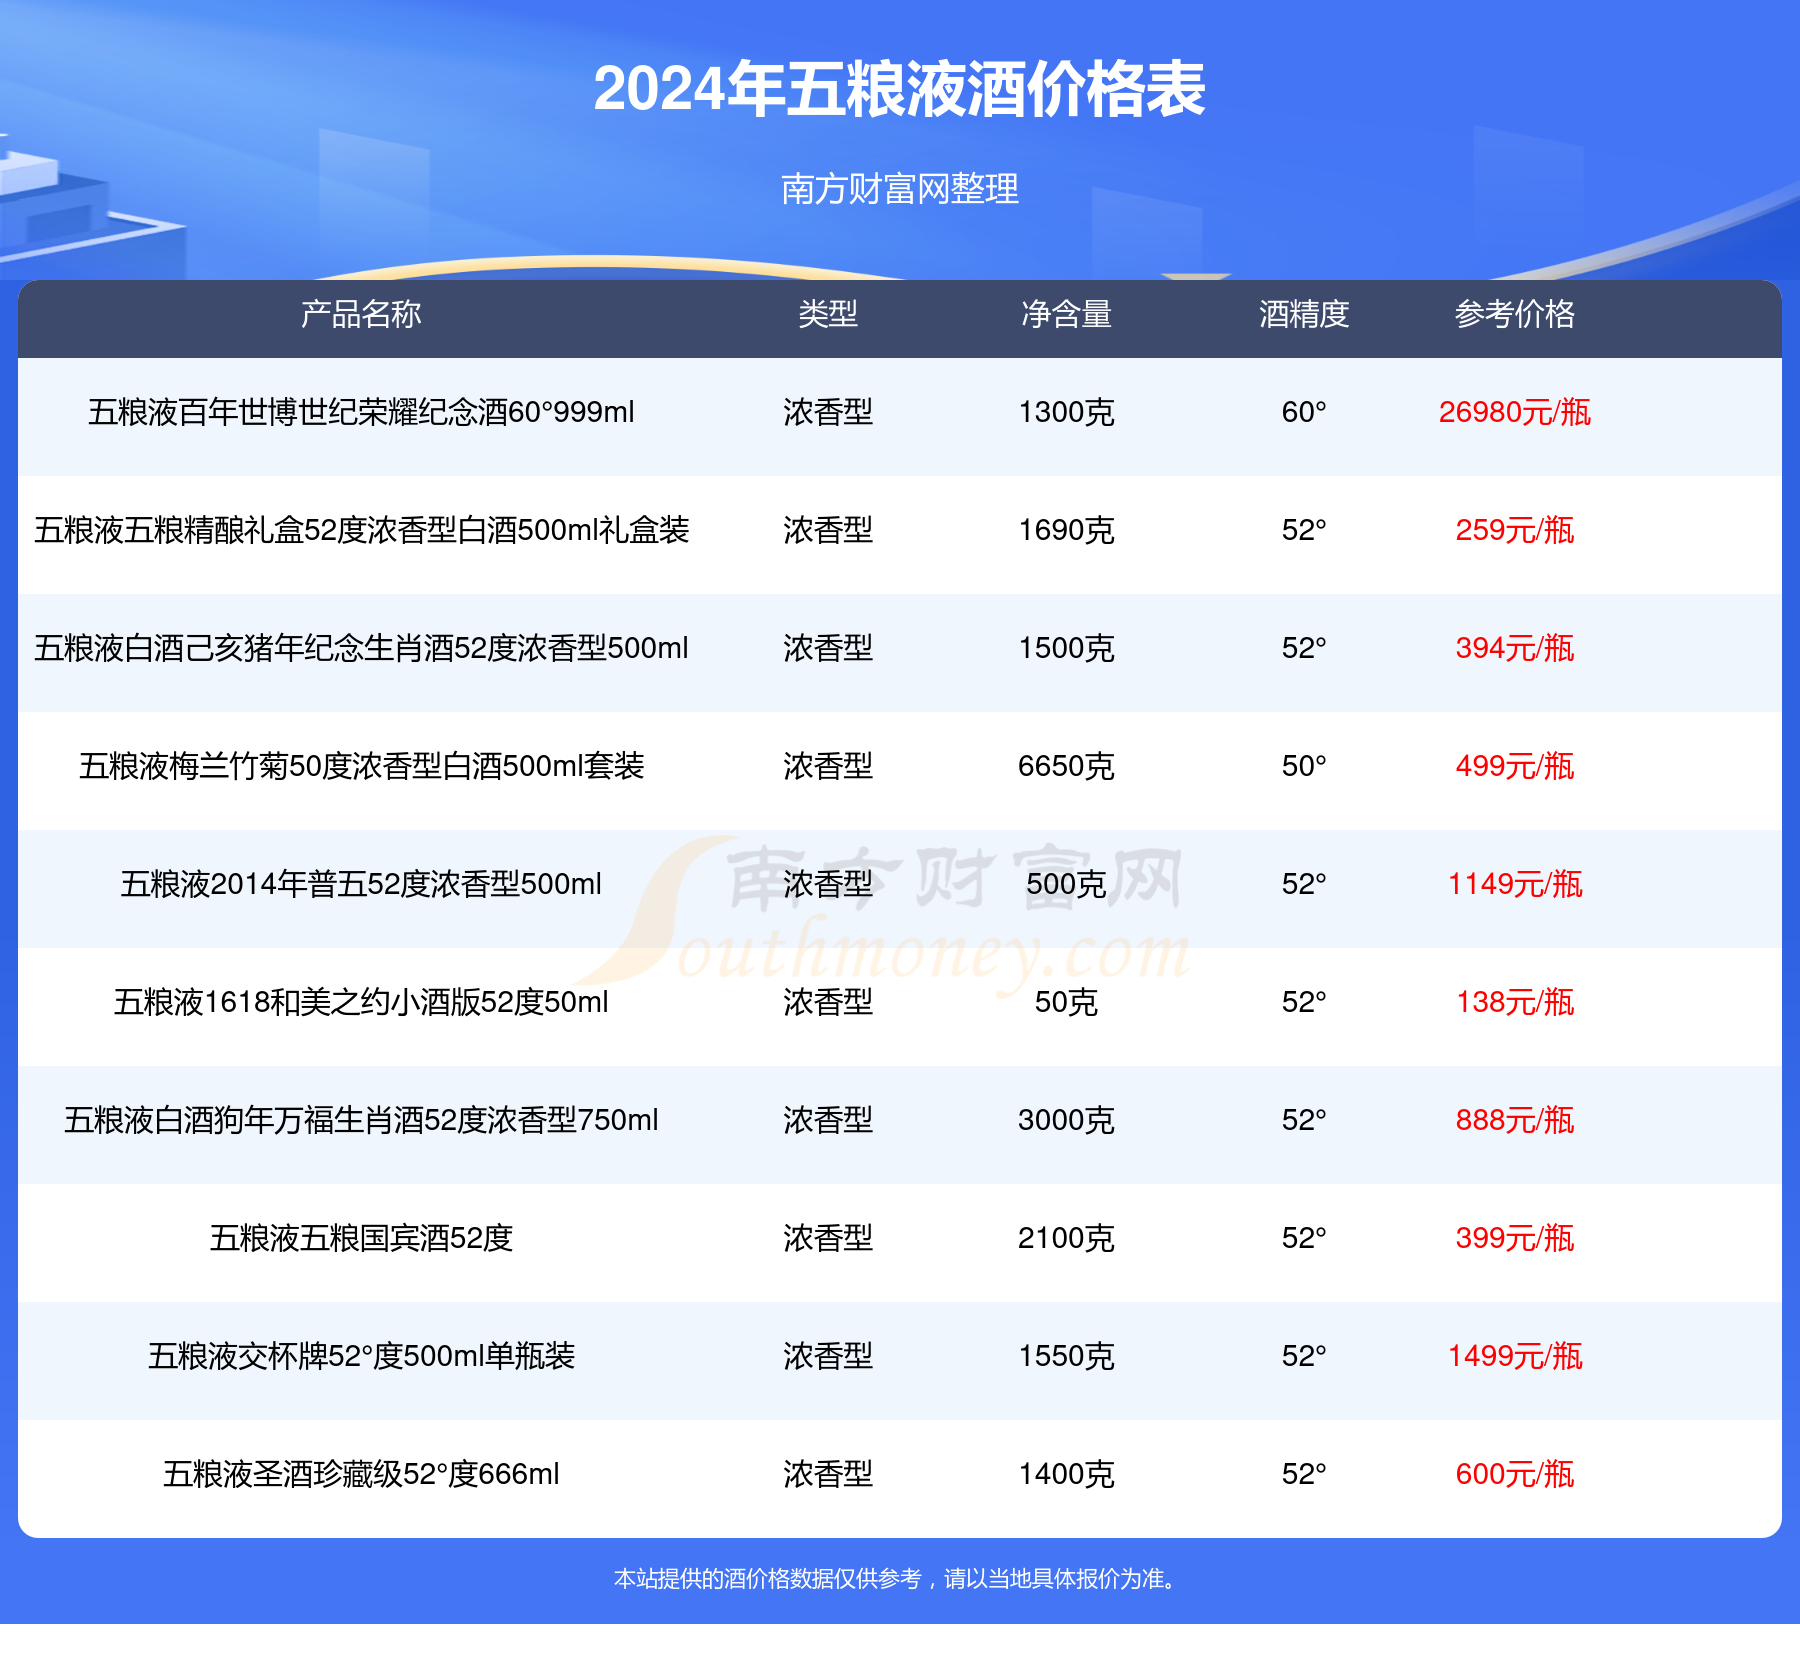The image size is (1800, 1670).
Task: Select 五粮液梅兰竹菊50度浓香型白酒500ml套装 product name
Action: 361,766
